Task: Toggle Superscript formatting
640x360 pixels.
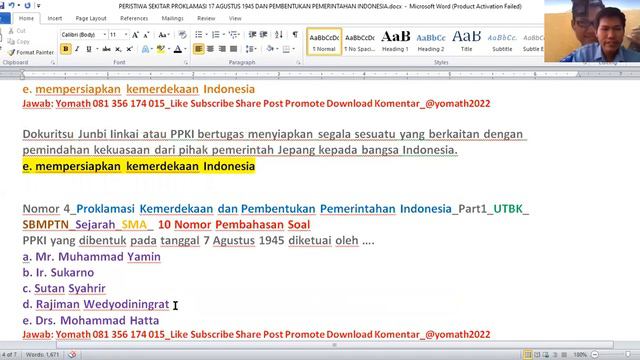Action: pyautogui.click(x=129, y=49)
